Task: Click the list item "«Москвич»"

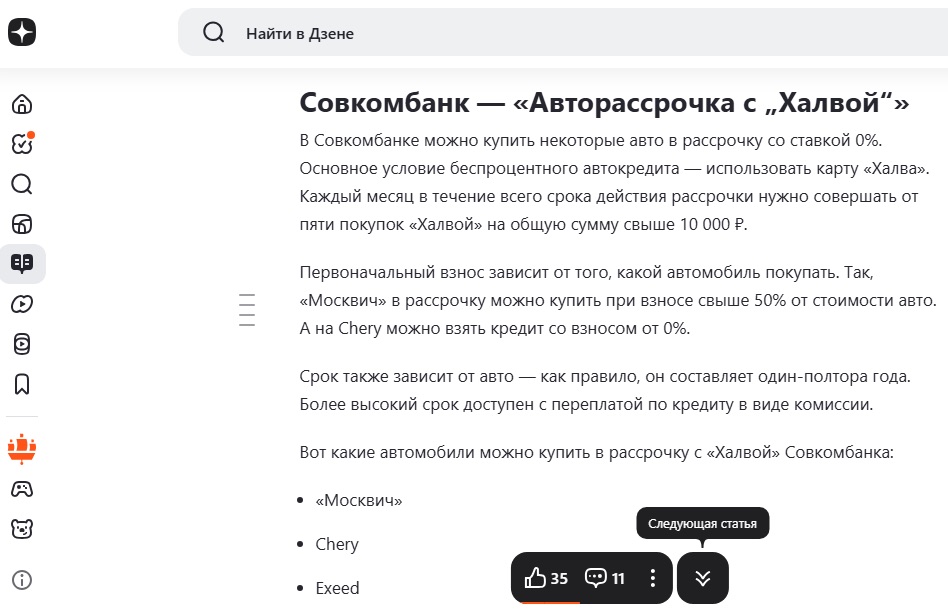Action: coord(359,500)
